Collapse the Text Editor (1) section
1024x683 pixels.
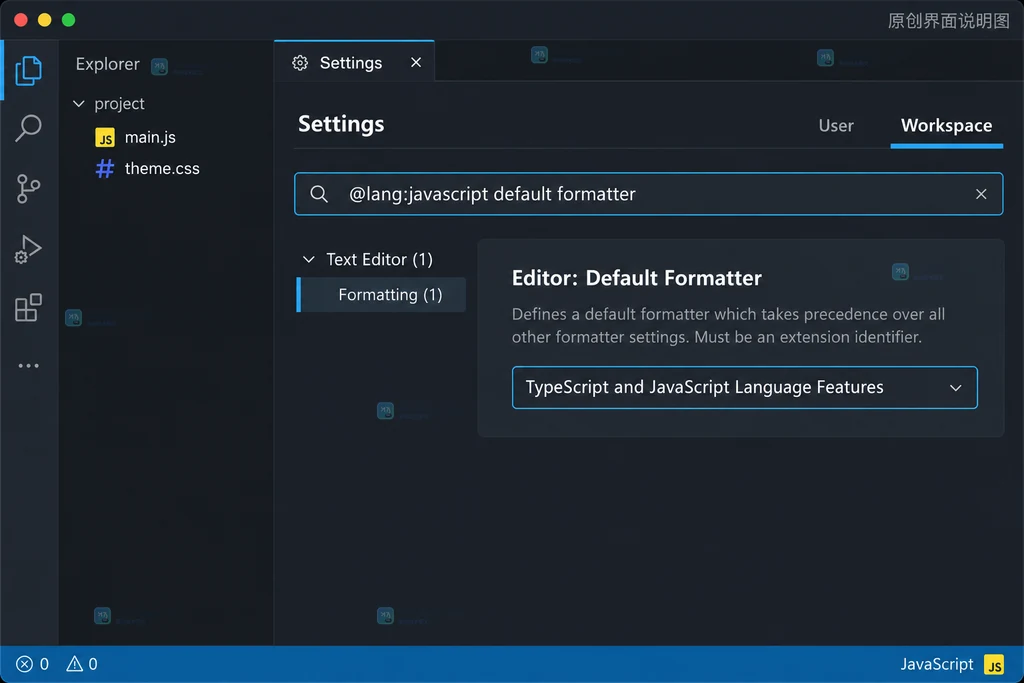[309, 260]
